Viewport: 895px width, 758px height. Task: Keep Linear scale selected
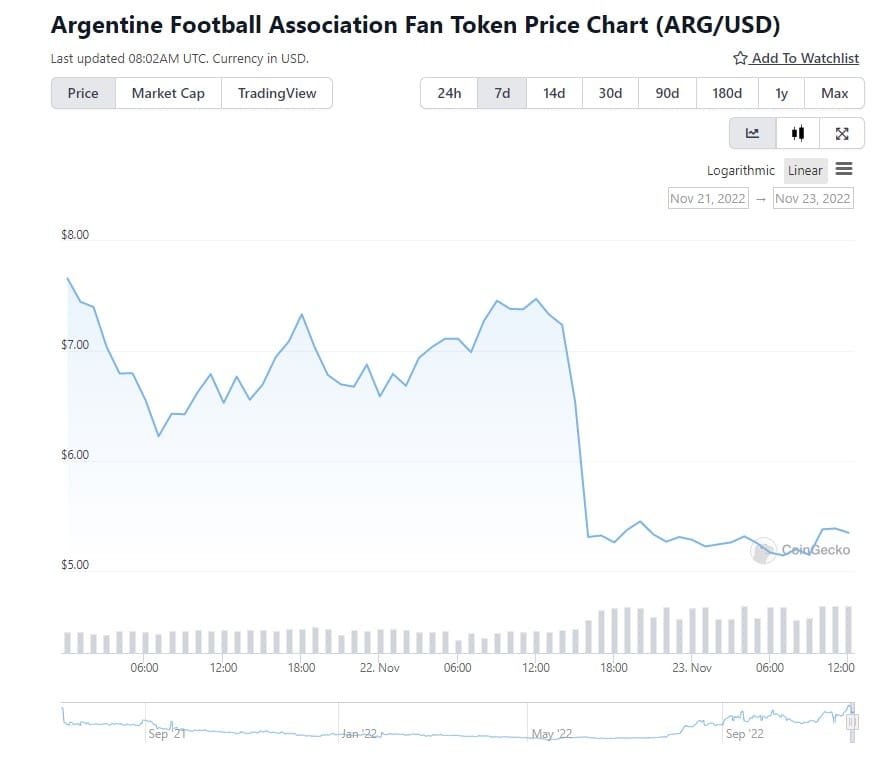tap(806, 170)
